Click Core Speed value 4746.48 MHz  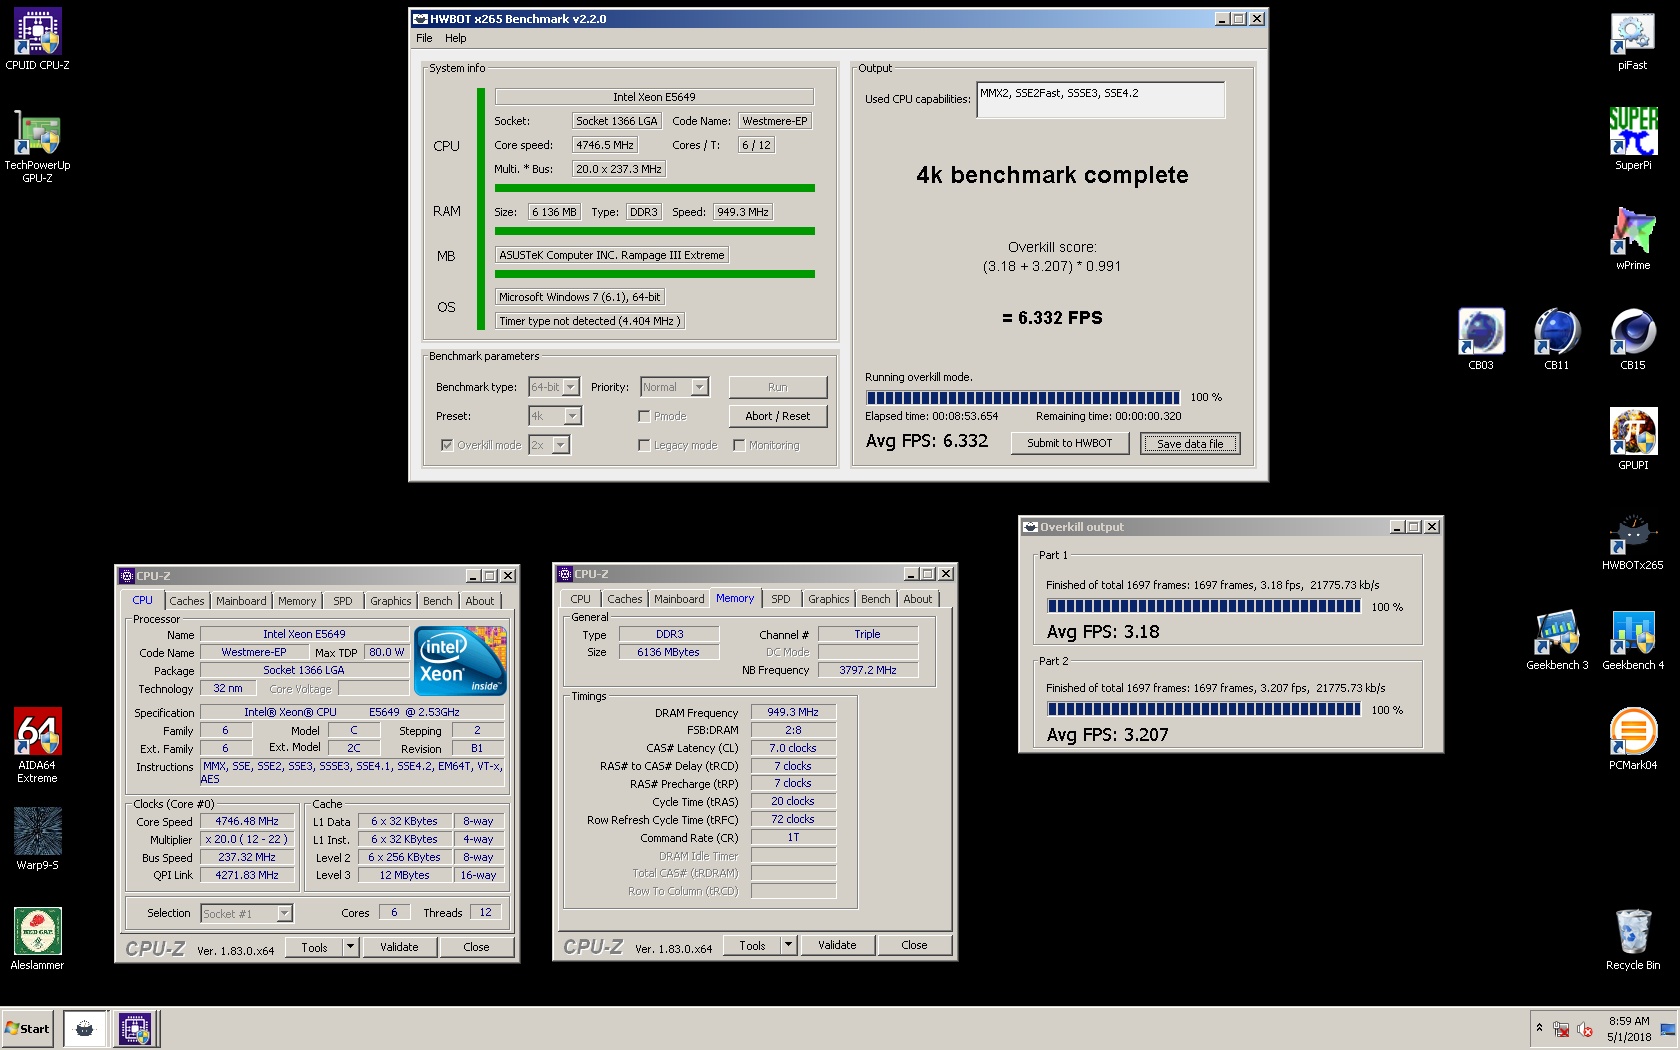pos(247,821)
